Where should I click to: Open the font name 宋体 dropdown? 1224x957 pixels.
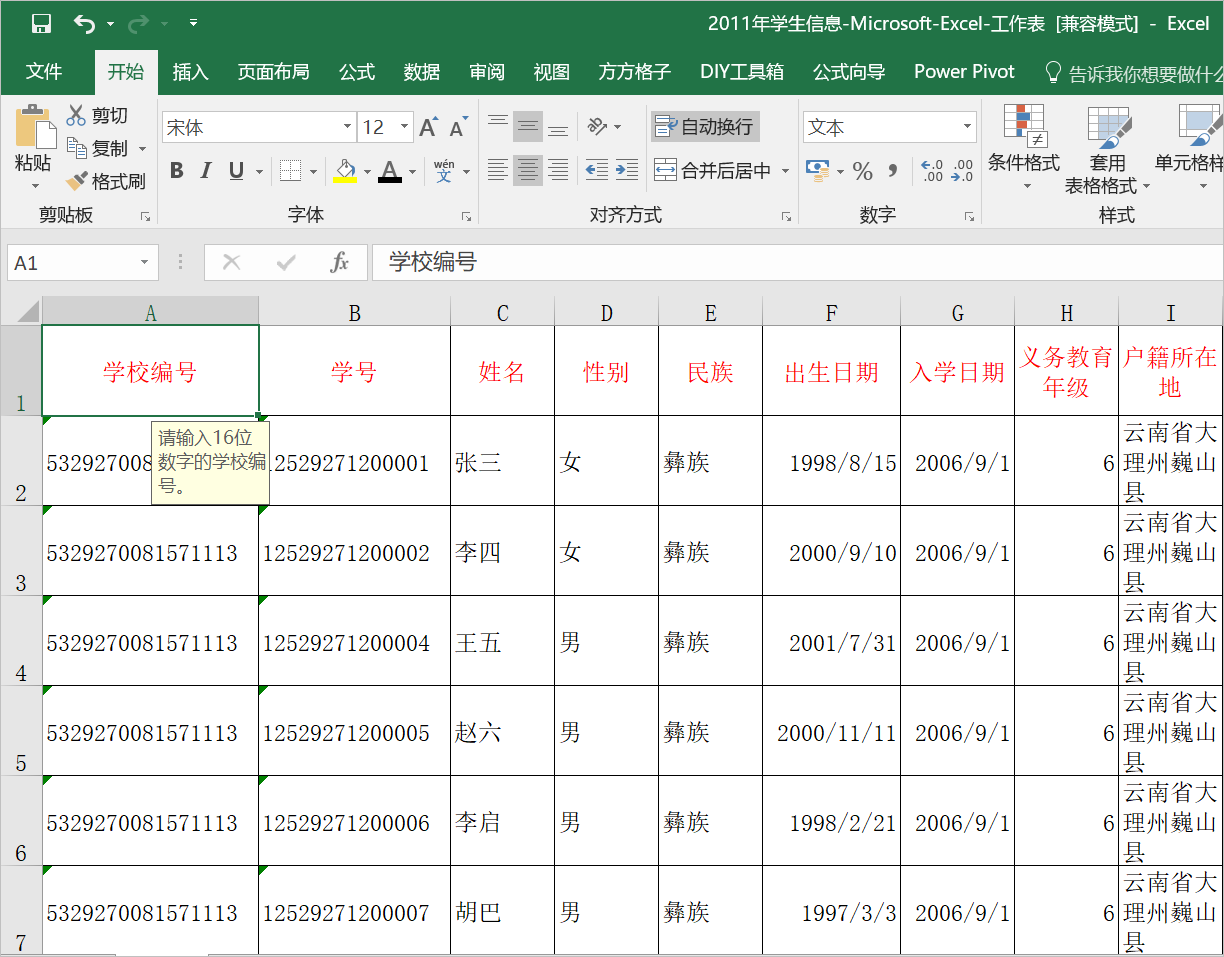[347, 127]
